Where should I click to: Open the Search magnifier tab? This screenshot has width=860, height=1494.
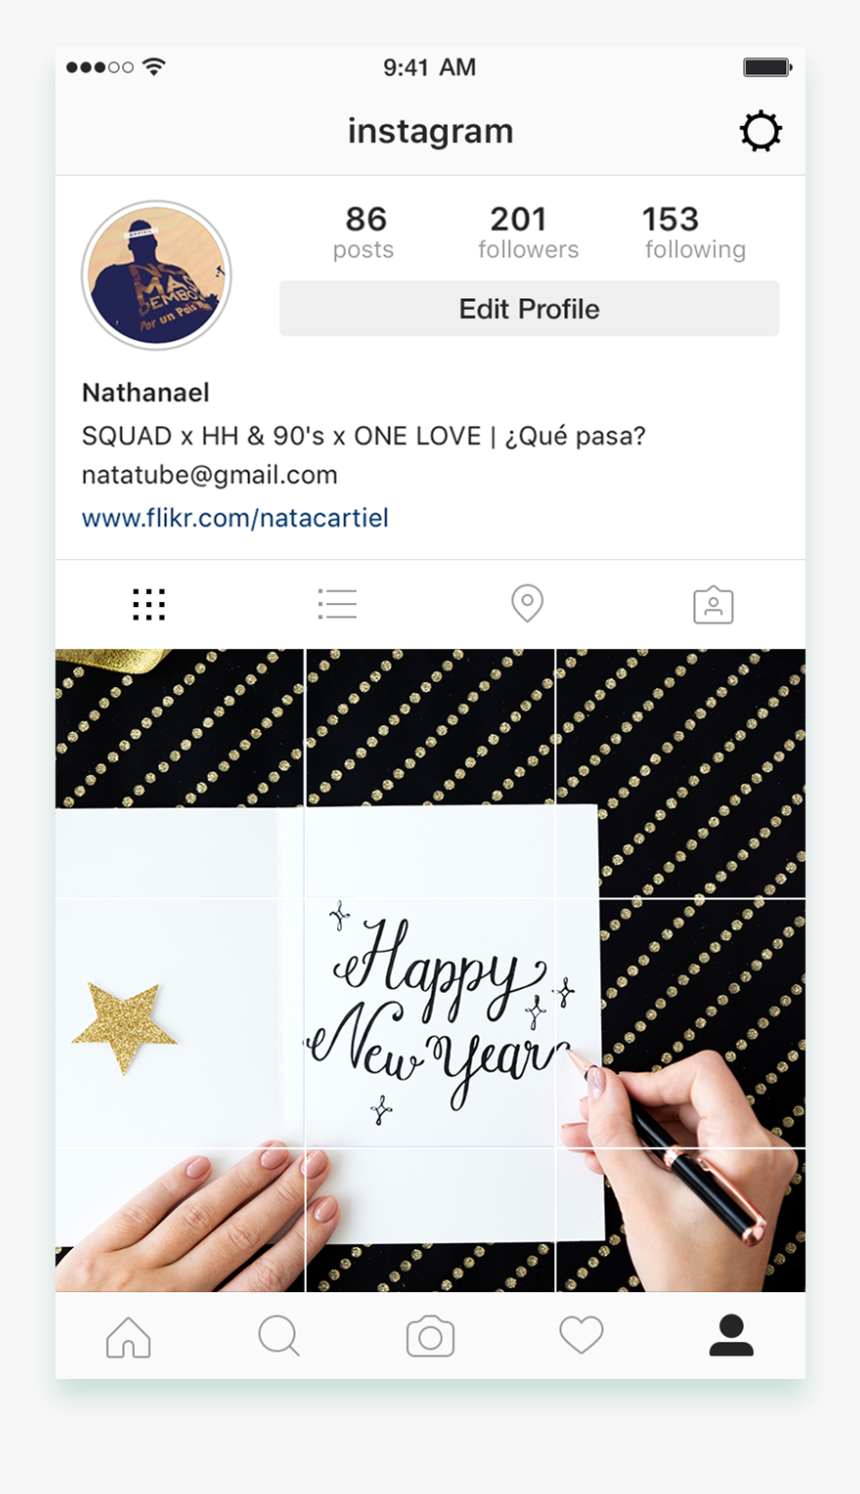[279, 1336]
